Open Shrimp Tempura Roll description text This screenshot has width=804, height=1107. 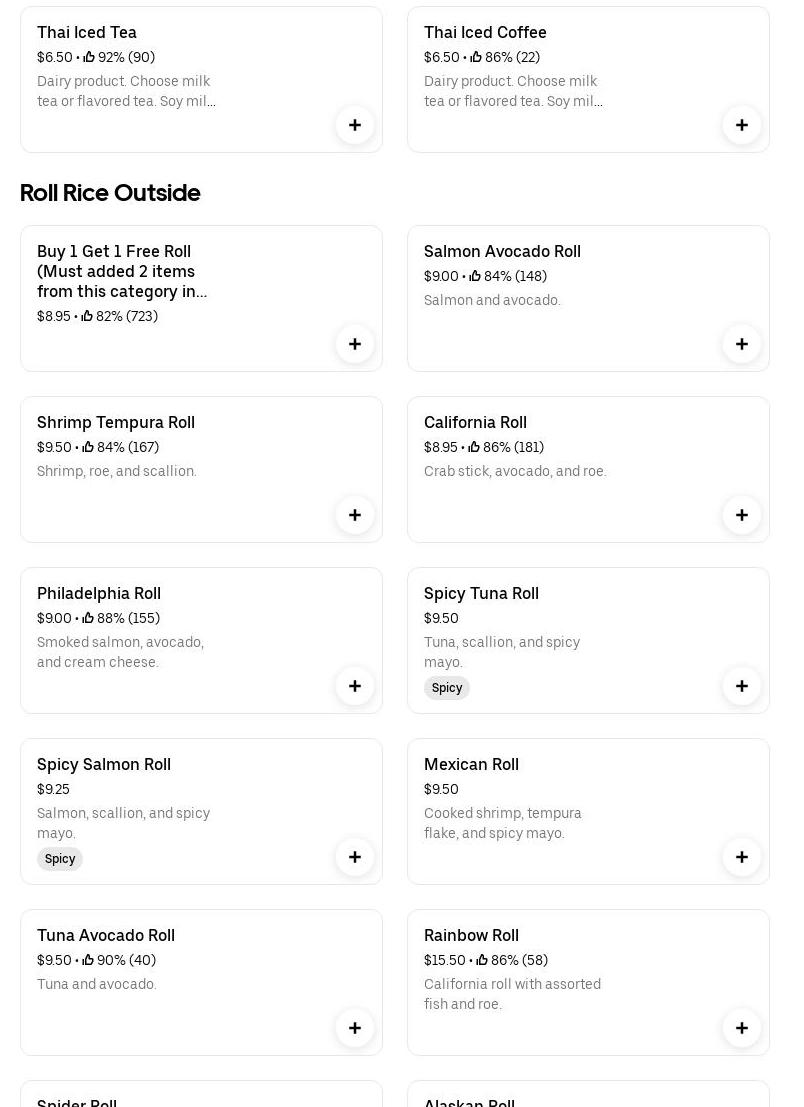click(x=117, y=471)
